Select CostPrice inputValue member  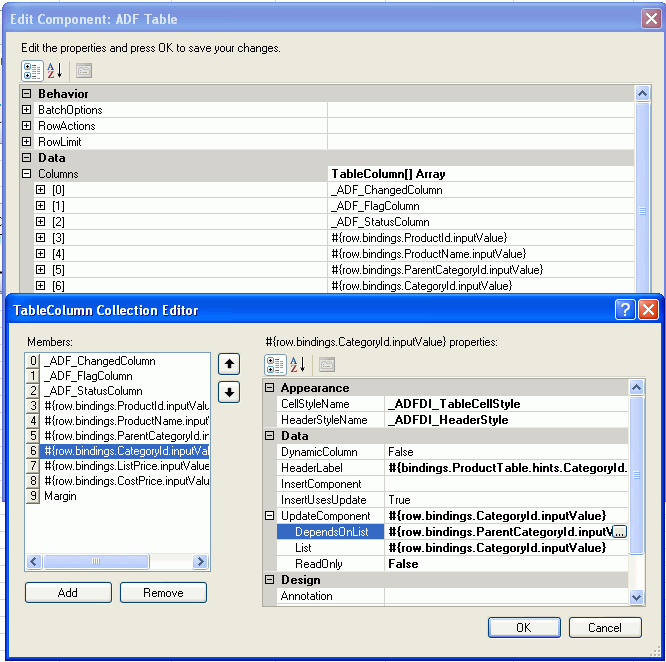(x=117, y=481)
